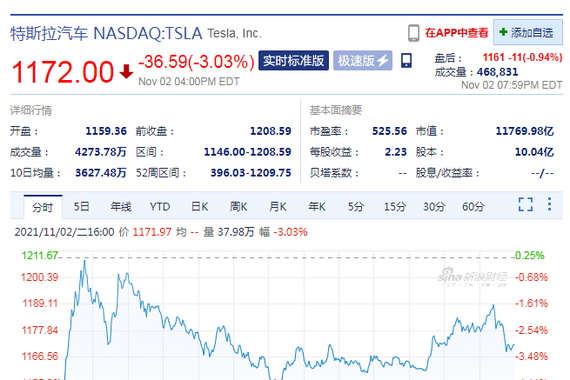This screenshot has width=570, height=380.
Task: Click the red down arrow beside 1172.00
Action: coord(126,71)
